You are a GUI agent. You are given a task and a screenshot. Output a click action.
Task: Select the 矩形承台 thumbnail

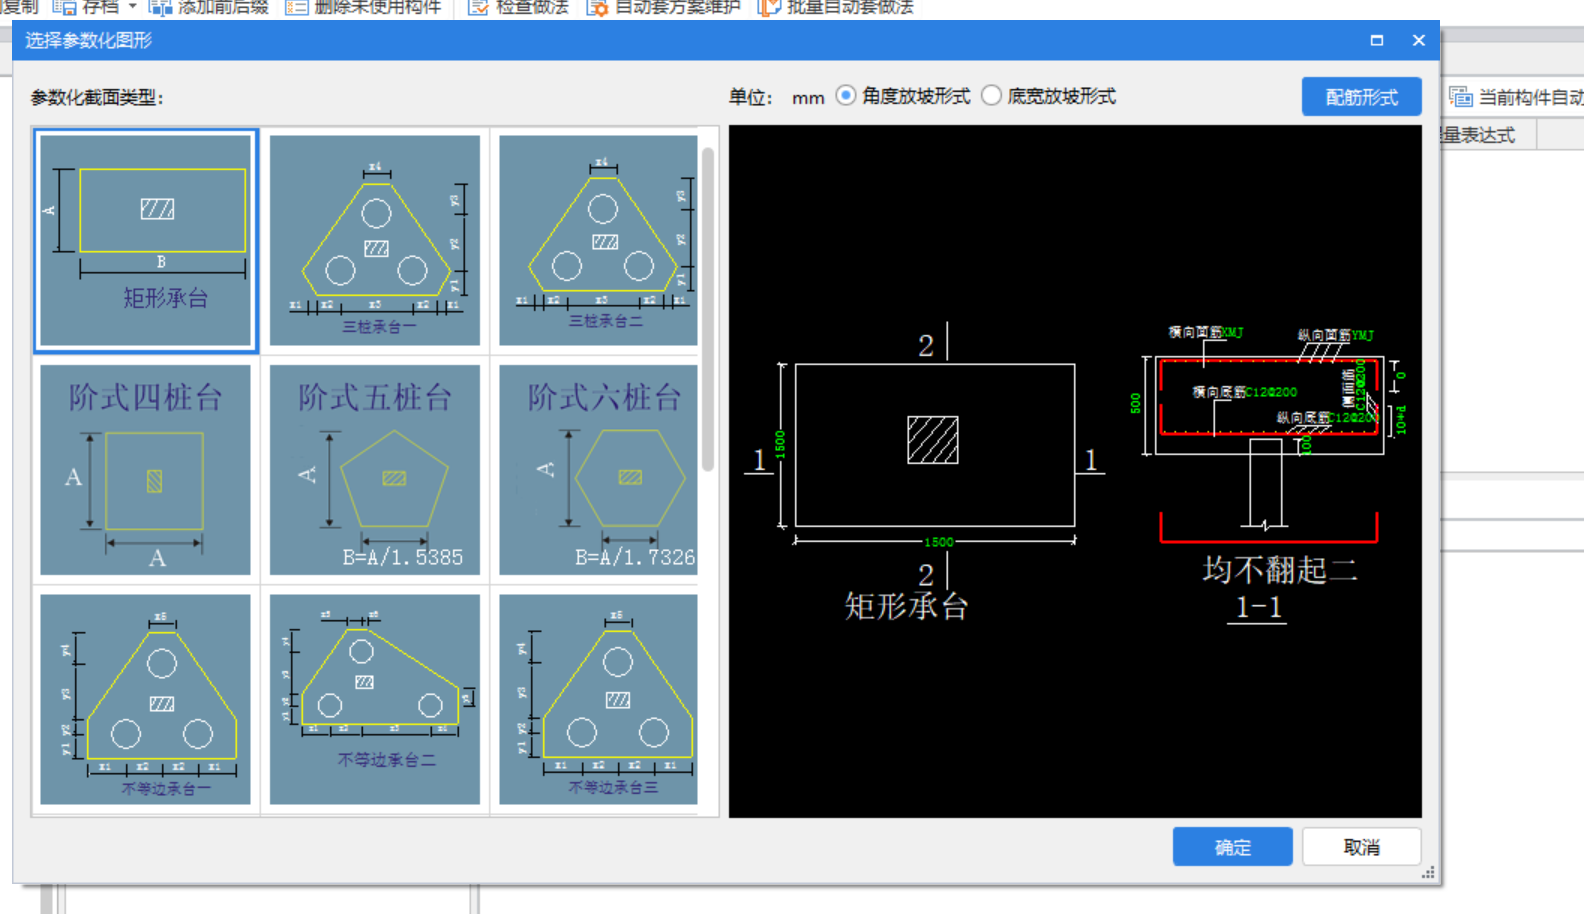click(x=146, y=241)
